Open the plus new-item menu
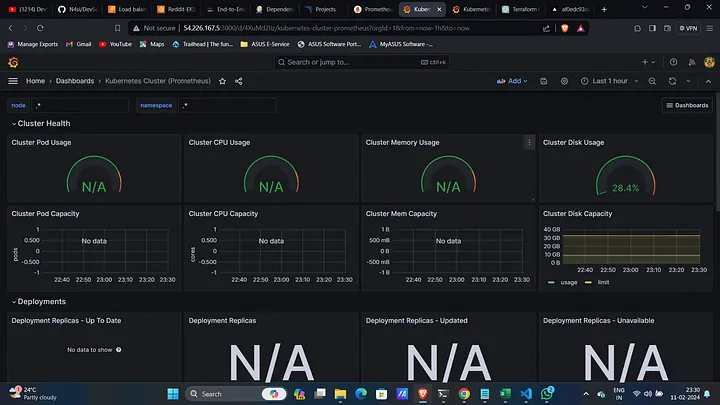 tap(648, 62)
